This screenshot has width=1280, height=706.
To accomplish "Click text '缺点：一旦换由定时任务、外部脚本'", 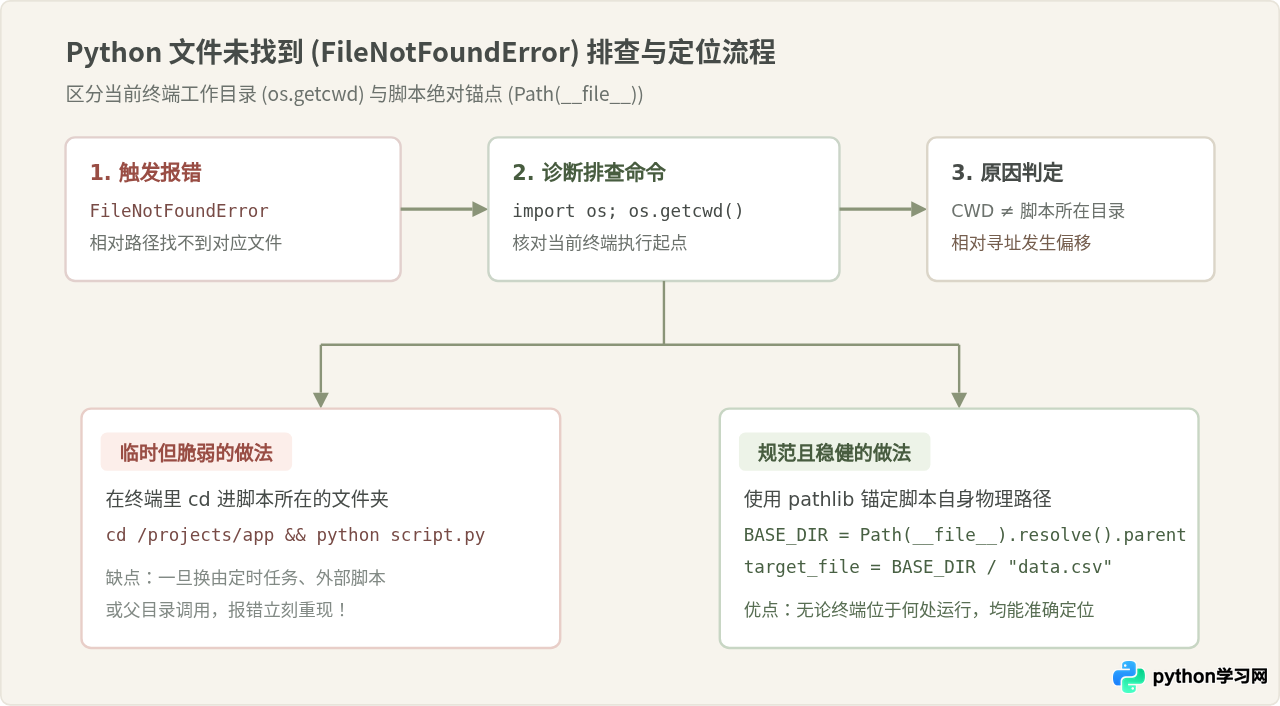I will pyautogui.click(x=246, y=578).
